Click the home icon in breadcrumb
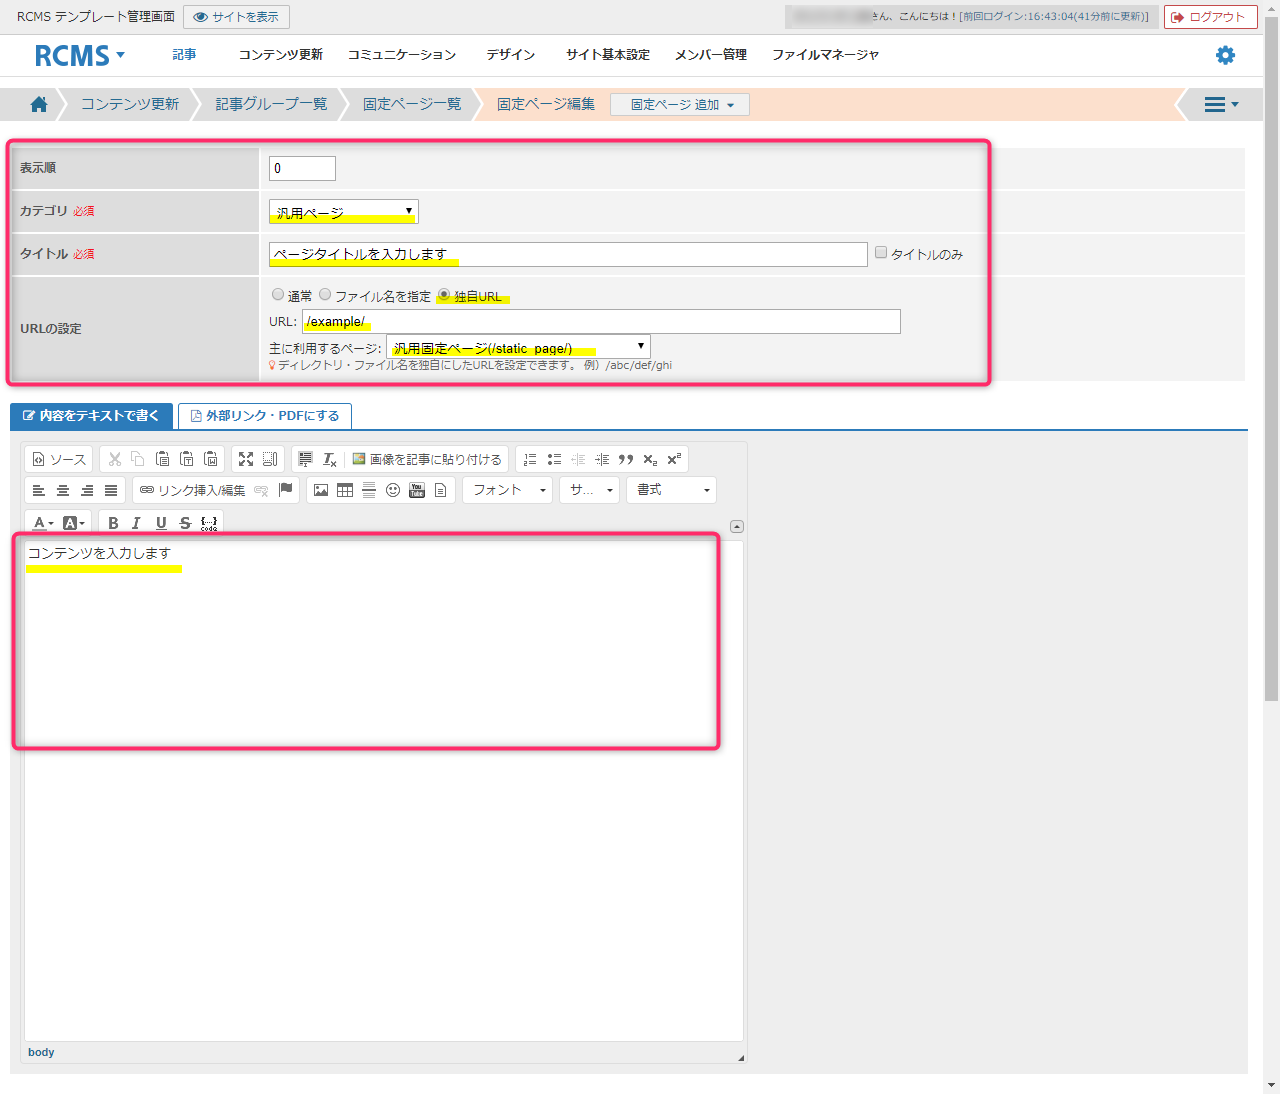The height and width of the screenshot is (1094, 1280). [x=39, y=104]
